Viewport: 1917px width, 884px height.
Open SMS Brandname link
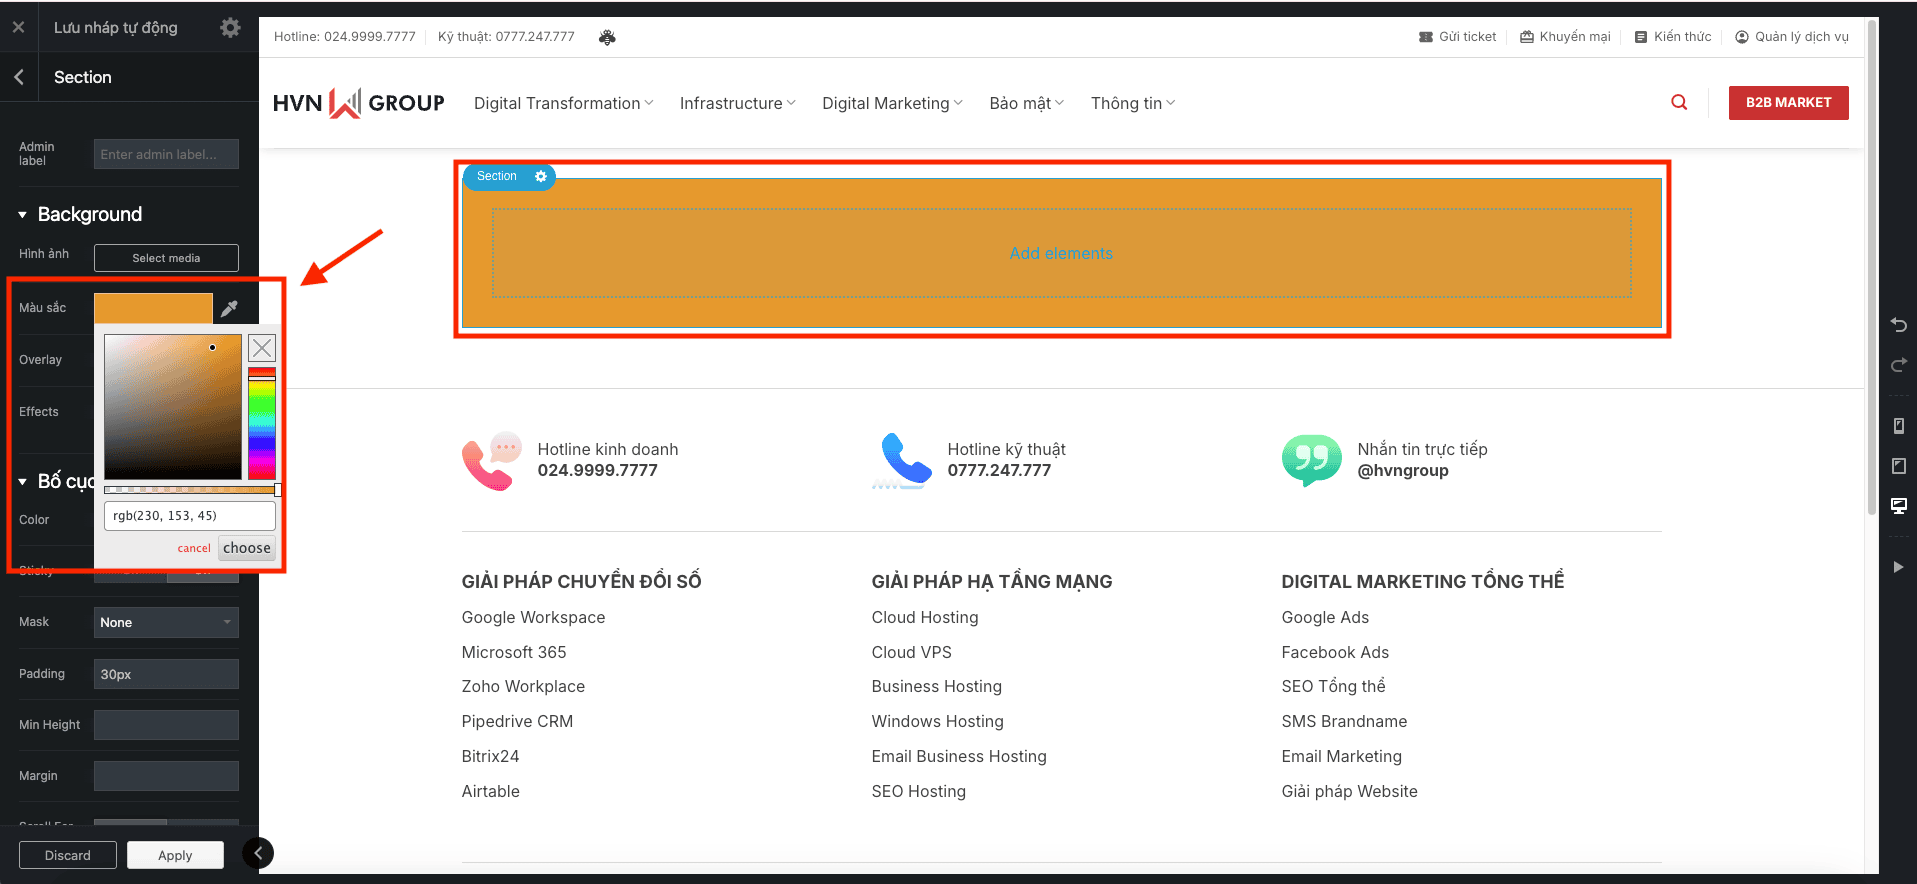[1344, 722]
